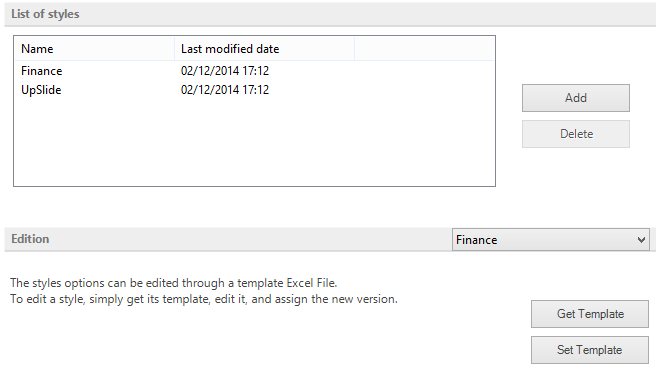Click the List of styles section header
This screenshot has height=371, width=659.
[x=45, y=14]
